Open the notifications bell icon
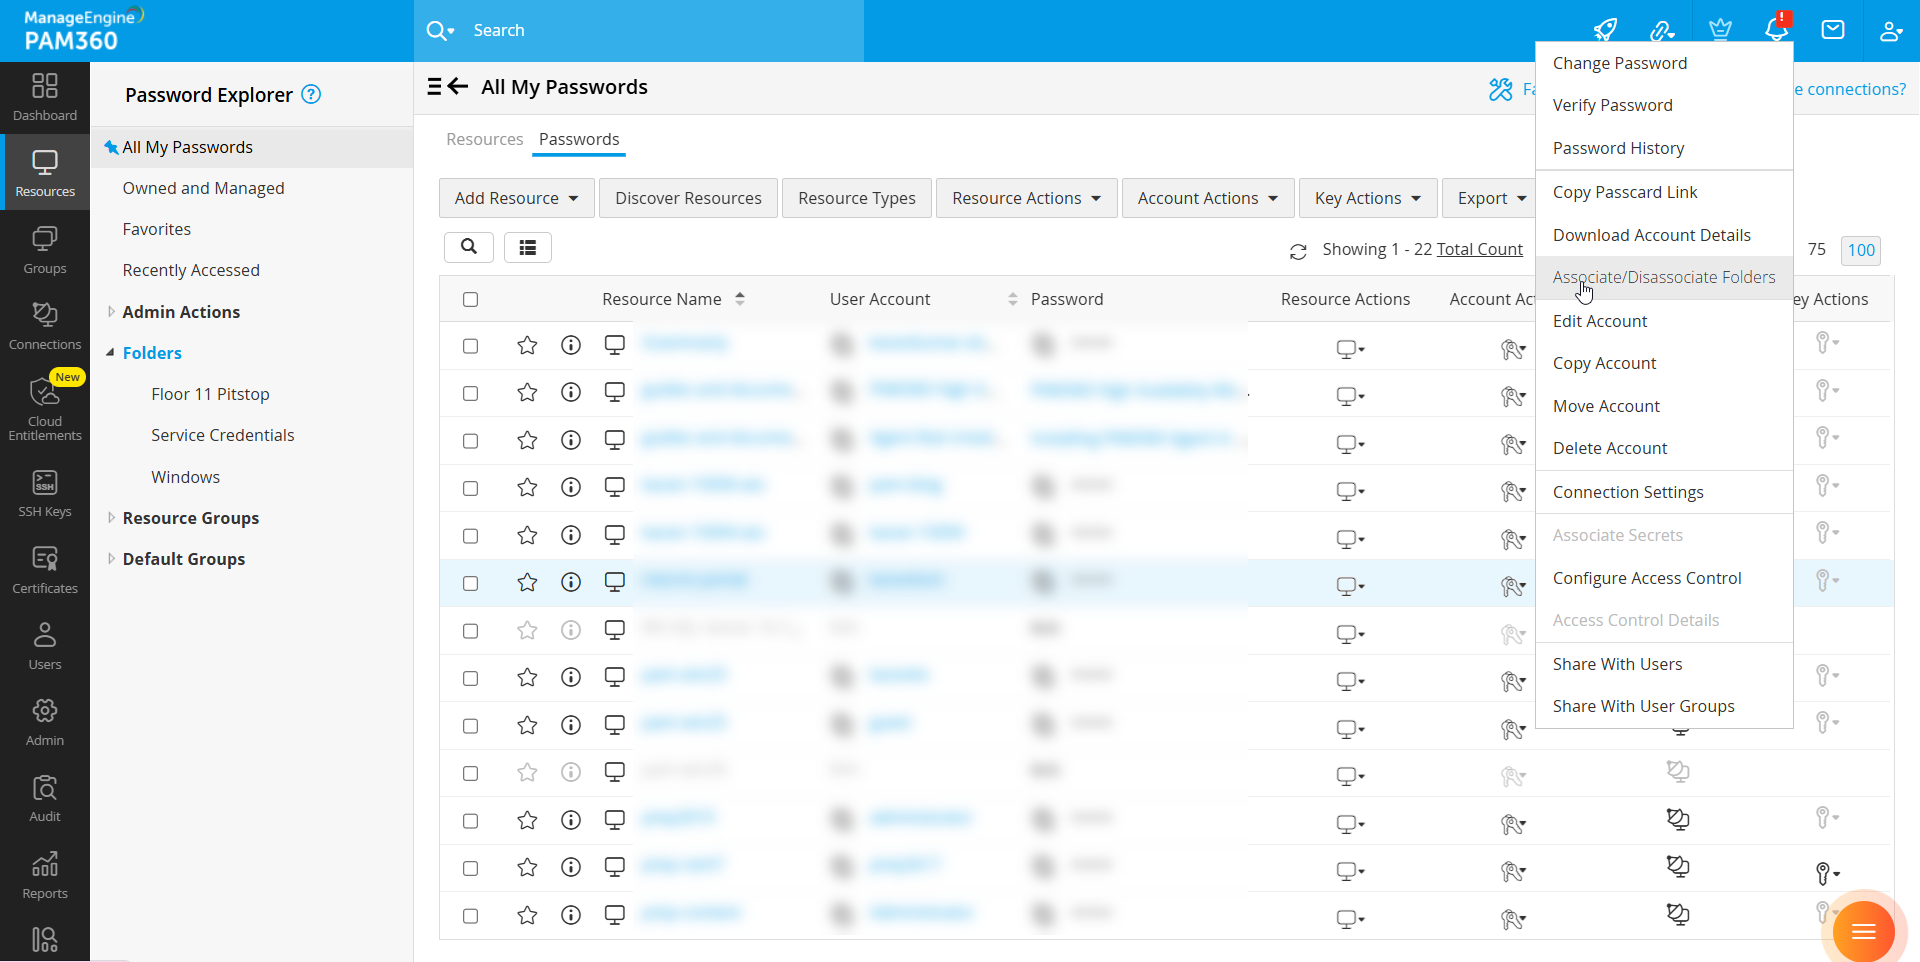Viewport: 1920px width, 962px height. click(1777, 28)
